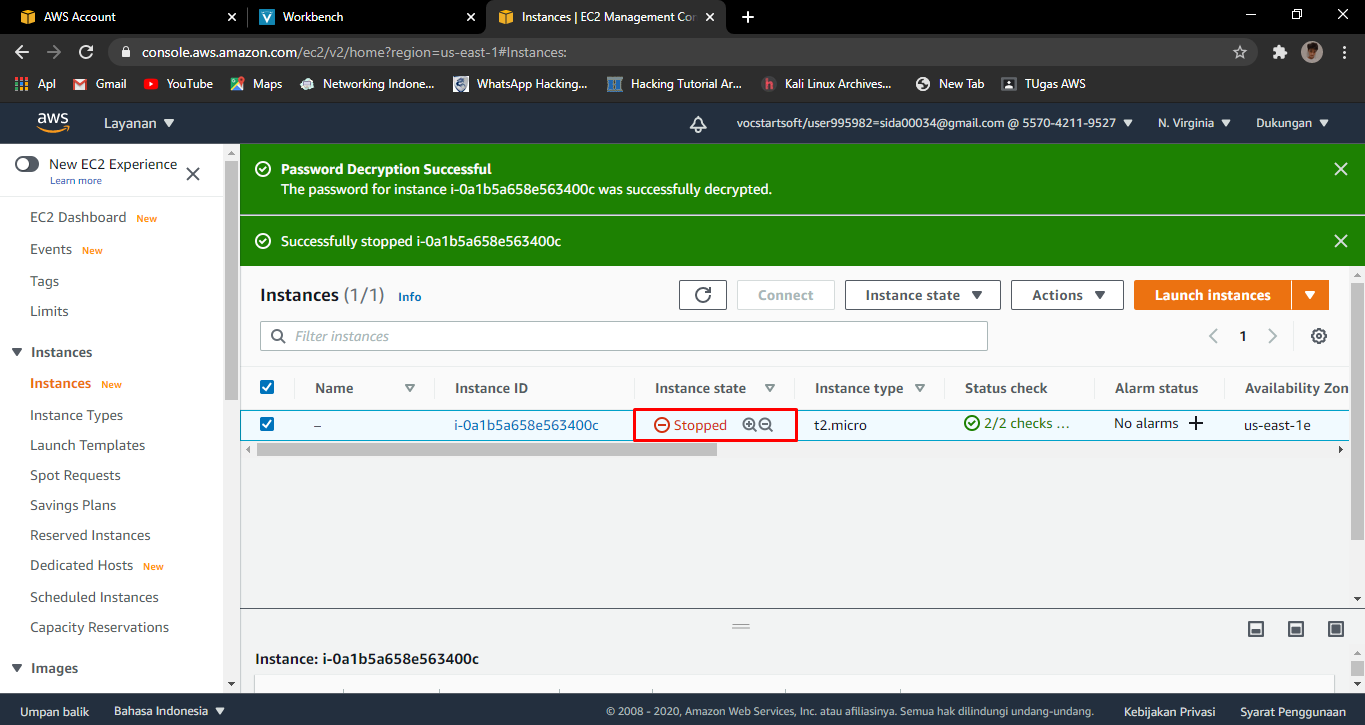Click Learn more under New EC2 Experience
The image size is (1365, 725).
coord(76,181)
